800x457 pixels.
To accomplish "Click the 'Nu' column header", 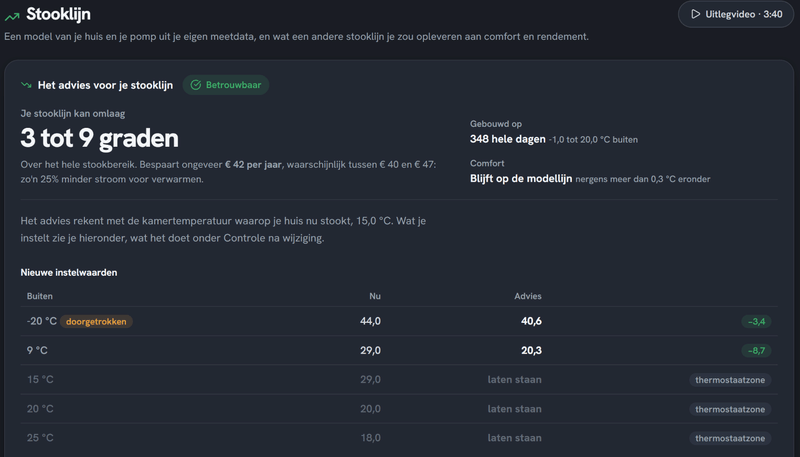I will click(375, 296).
